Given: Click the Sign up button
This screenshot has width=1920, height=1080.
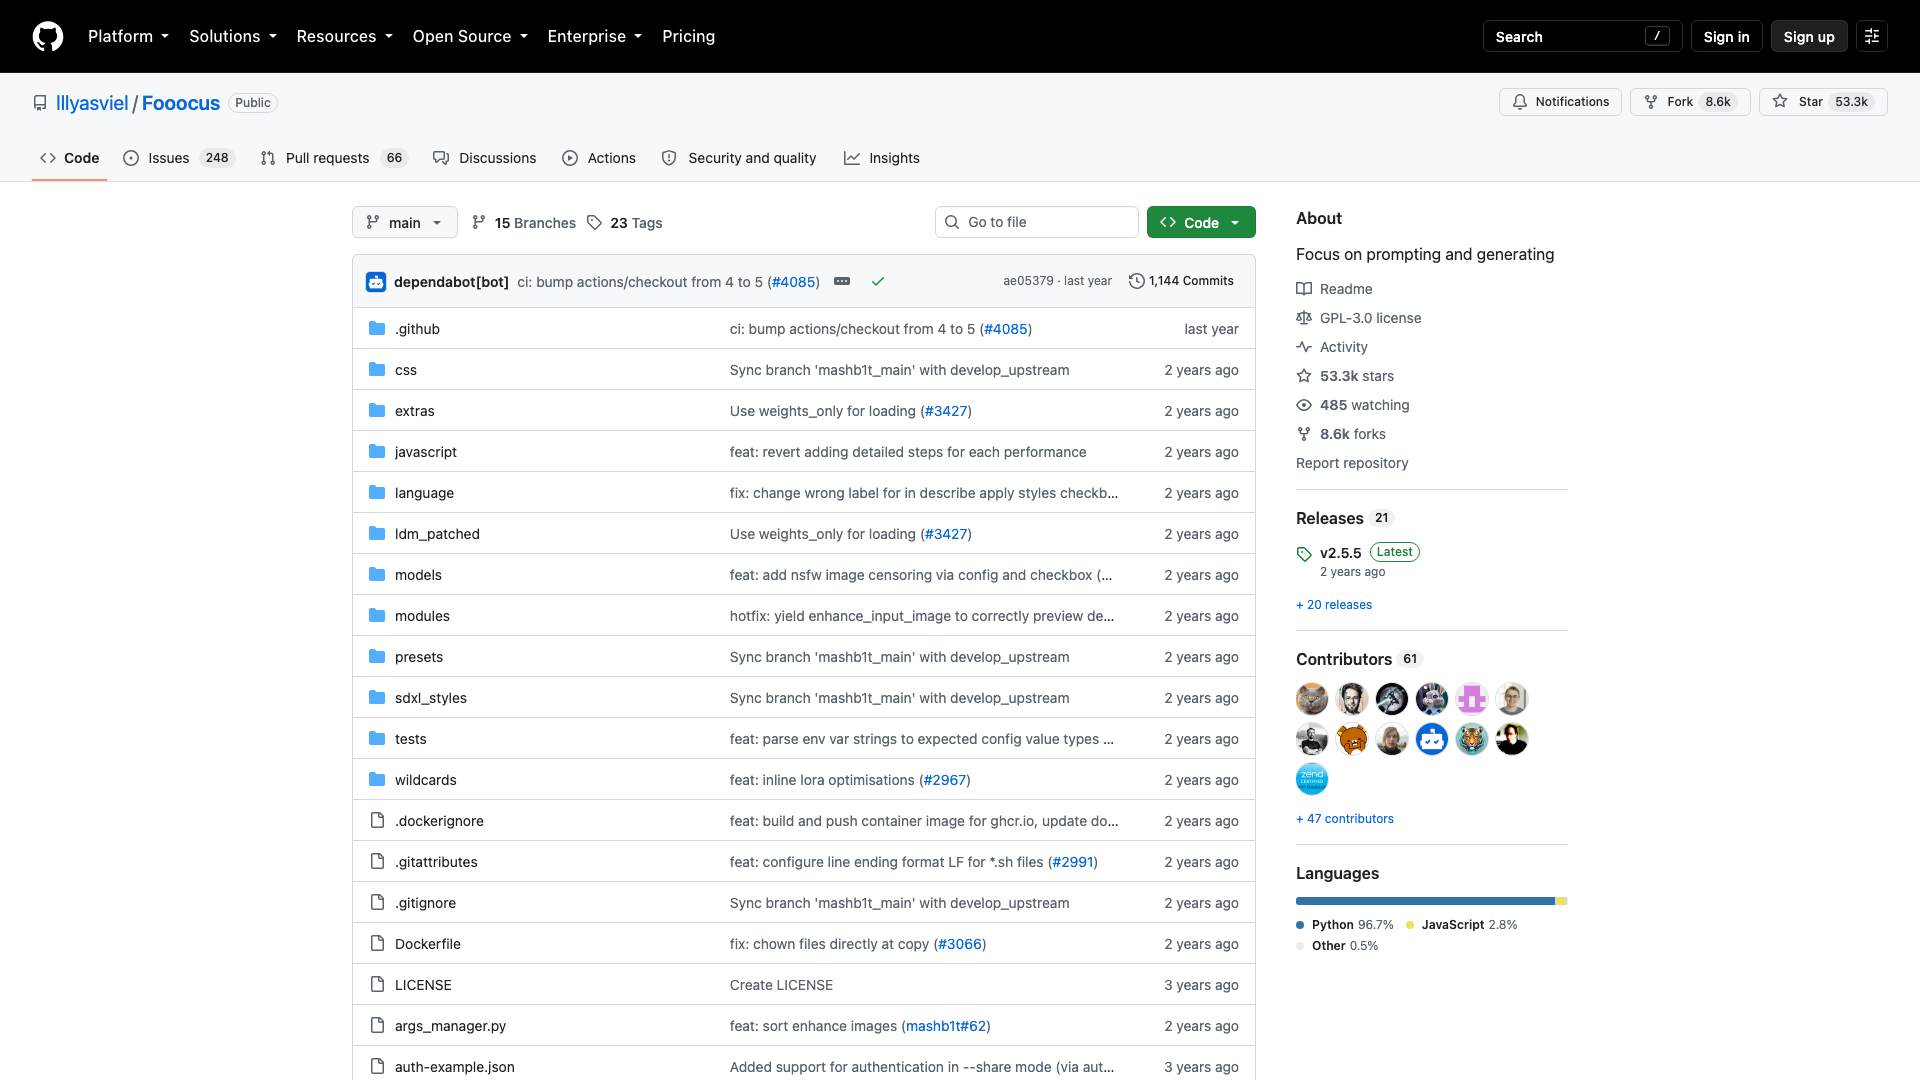Looking at the screenshot, I should pos(1809,36).
